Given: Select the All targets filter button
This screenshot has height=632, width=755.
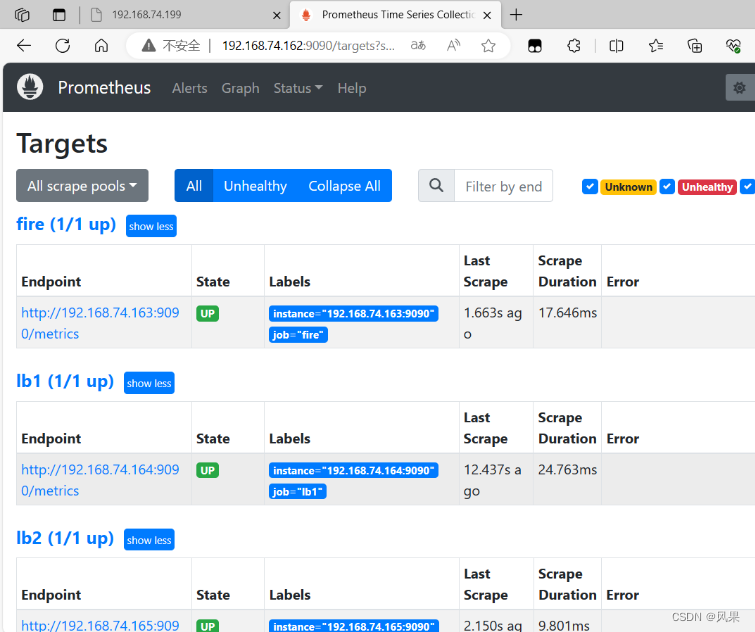Looking at the screenshot, I should pyautogui.click(x=194, y=185).
